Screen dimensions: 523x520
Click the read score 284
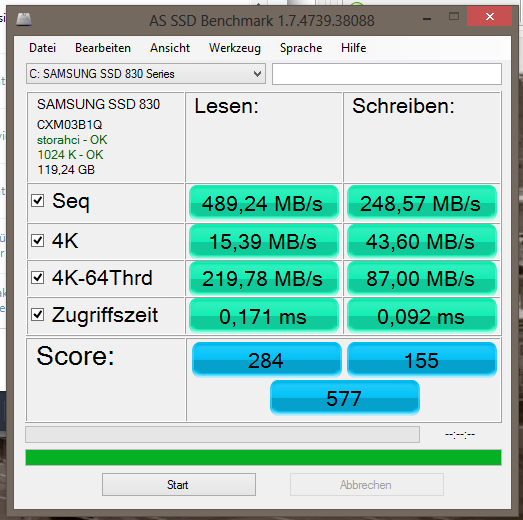click(x=267, y=360)
